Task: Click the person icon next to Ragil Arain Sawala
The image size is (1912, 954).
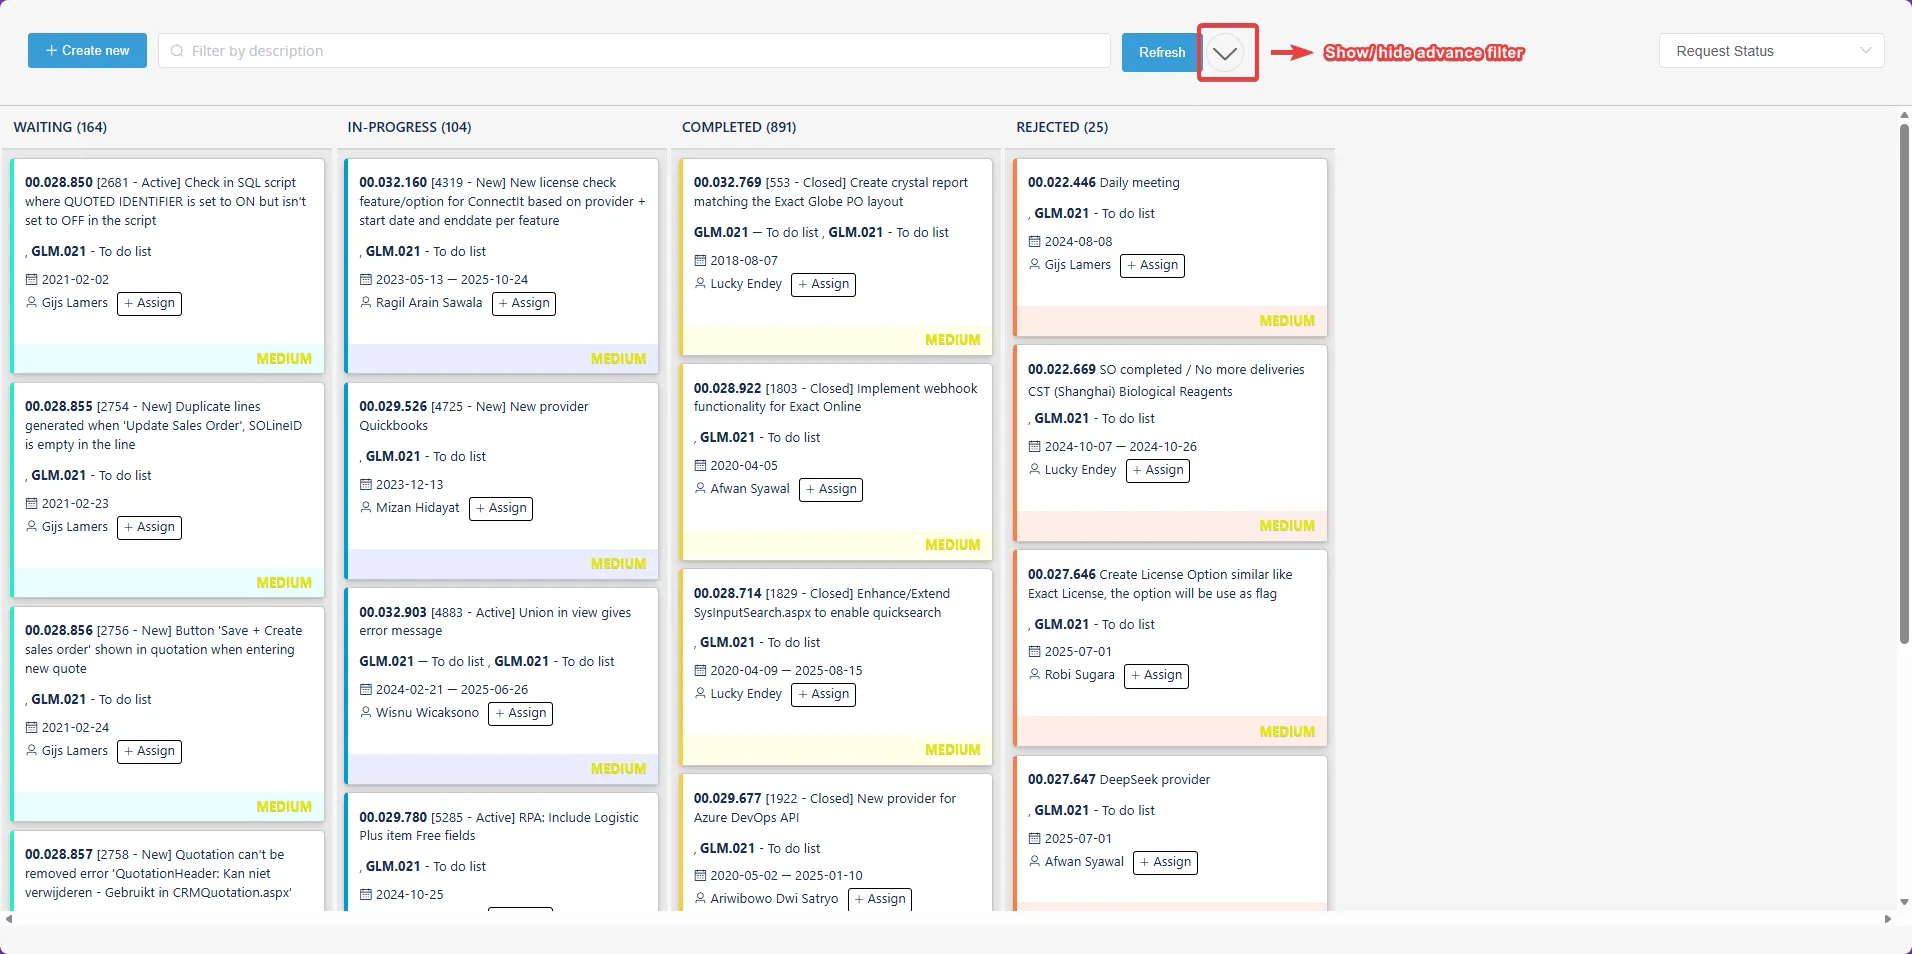Action: 366,302
